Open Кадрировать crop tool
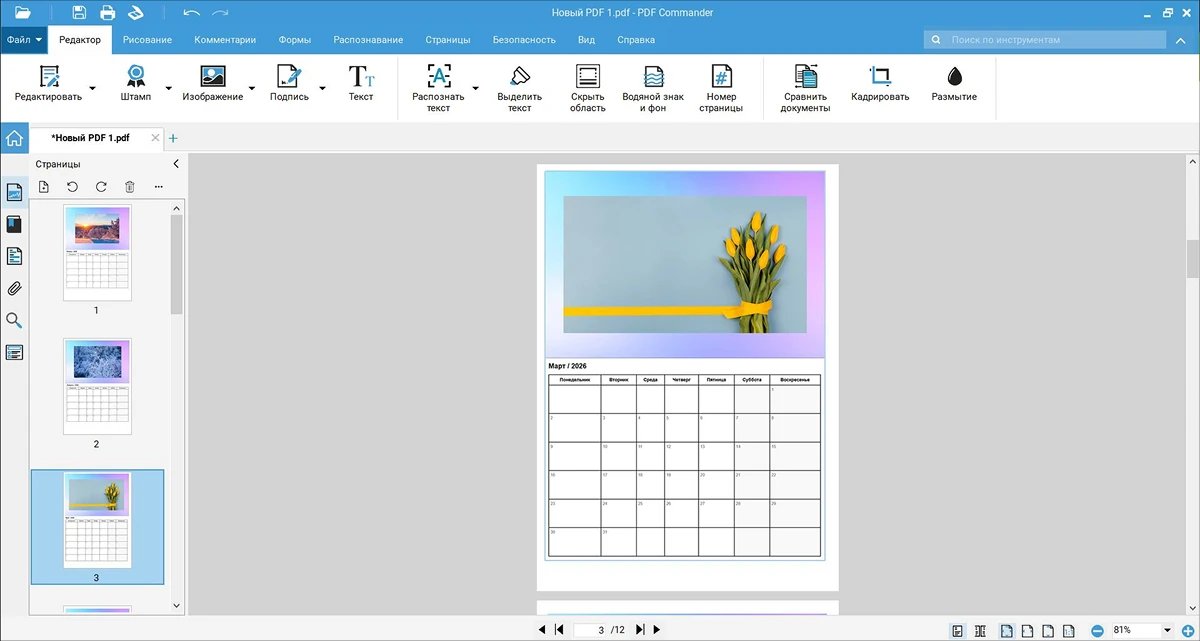Screen dimensions: 1200x641 [880, 78]
